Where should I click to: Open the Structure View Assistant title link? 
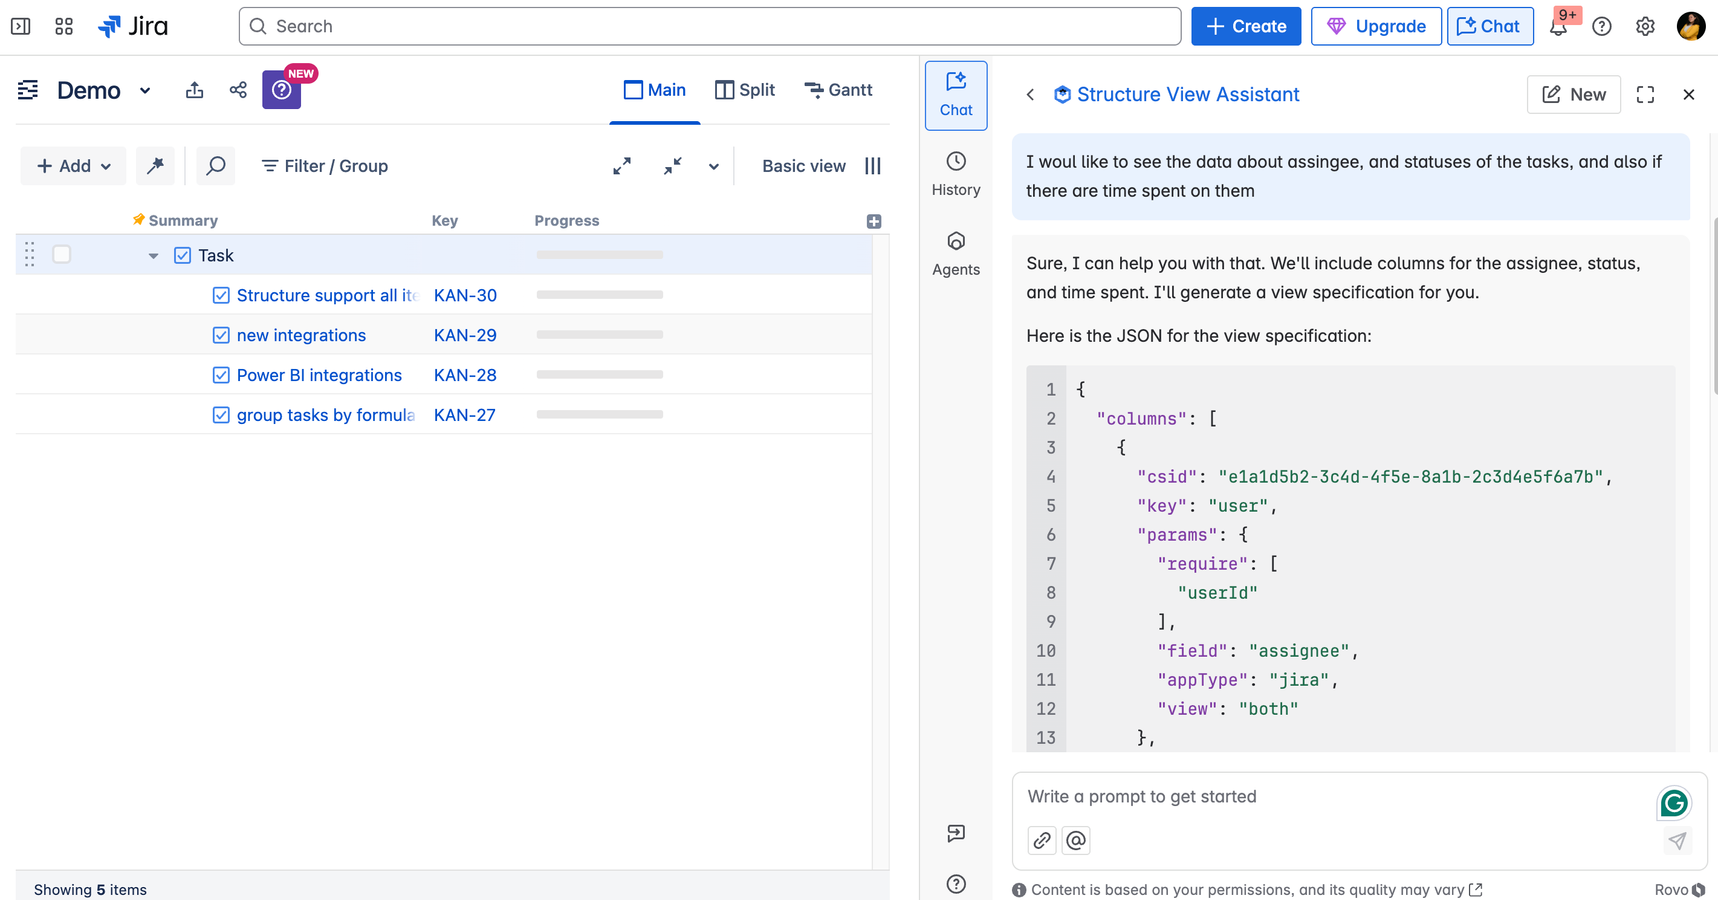[1187, 94]
